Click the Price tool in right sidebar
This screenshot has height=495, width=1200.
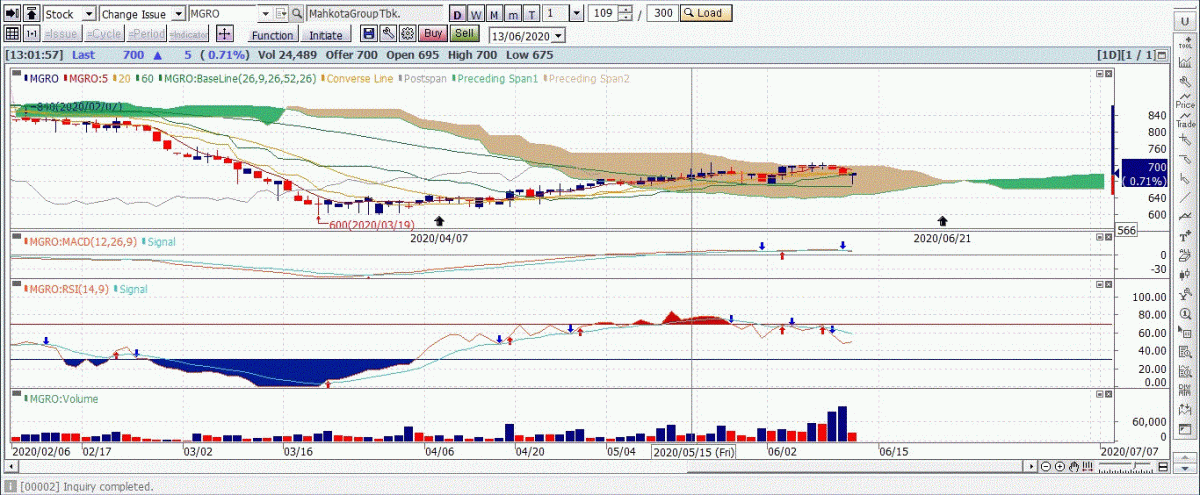1185,98
